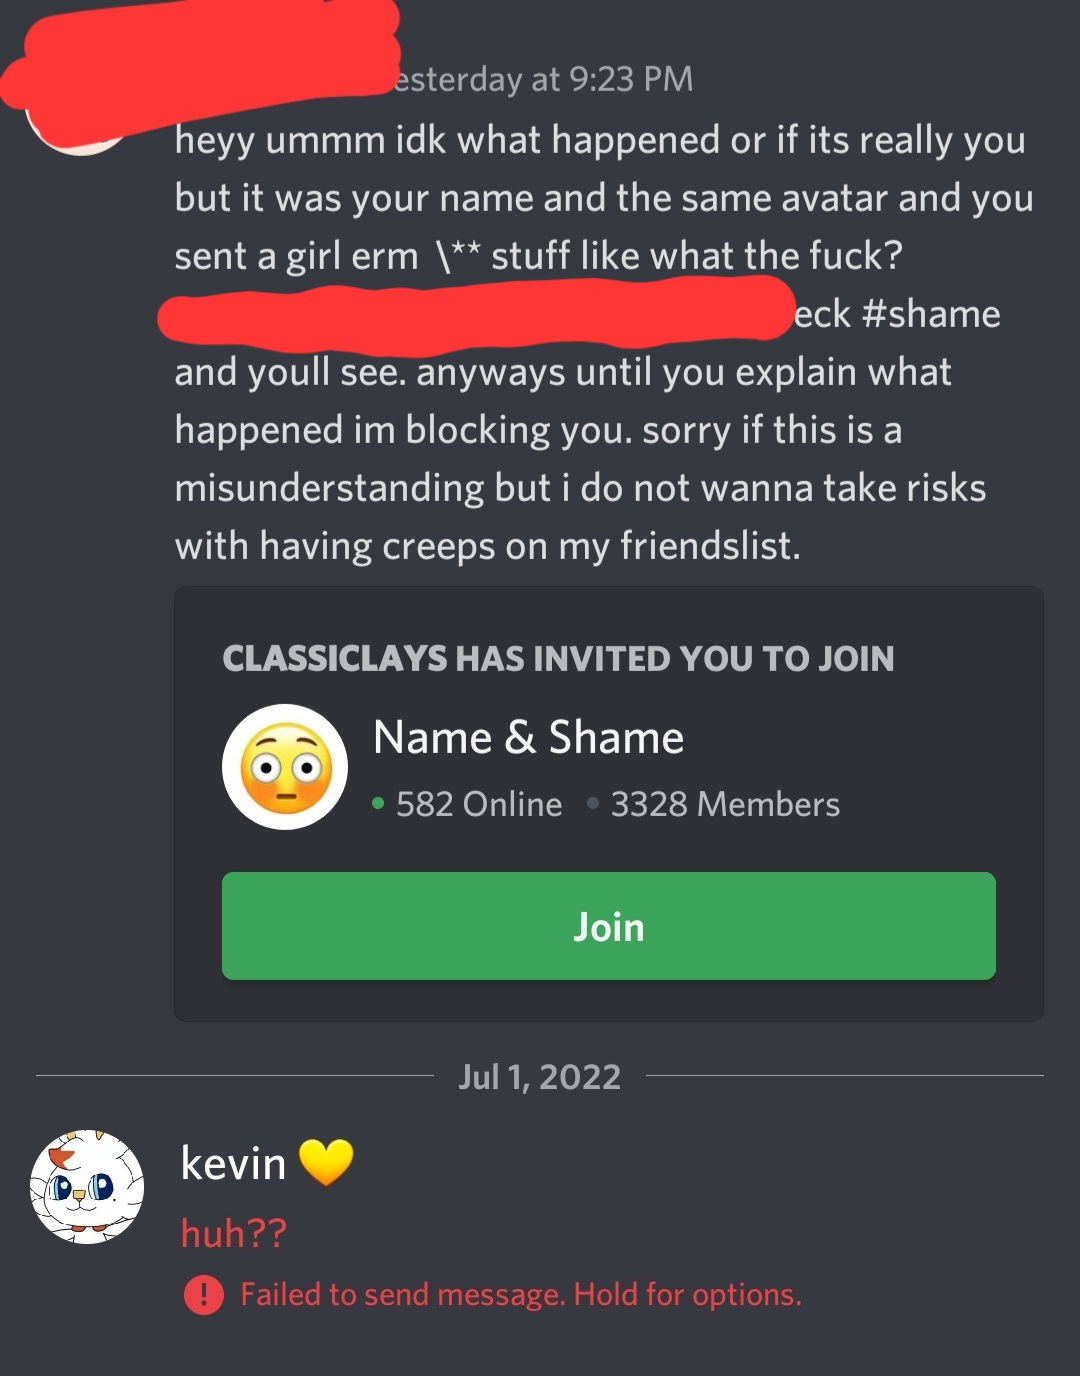
Task: Tap the red failed message error icon
Action: pos(203,1295)
